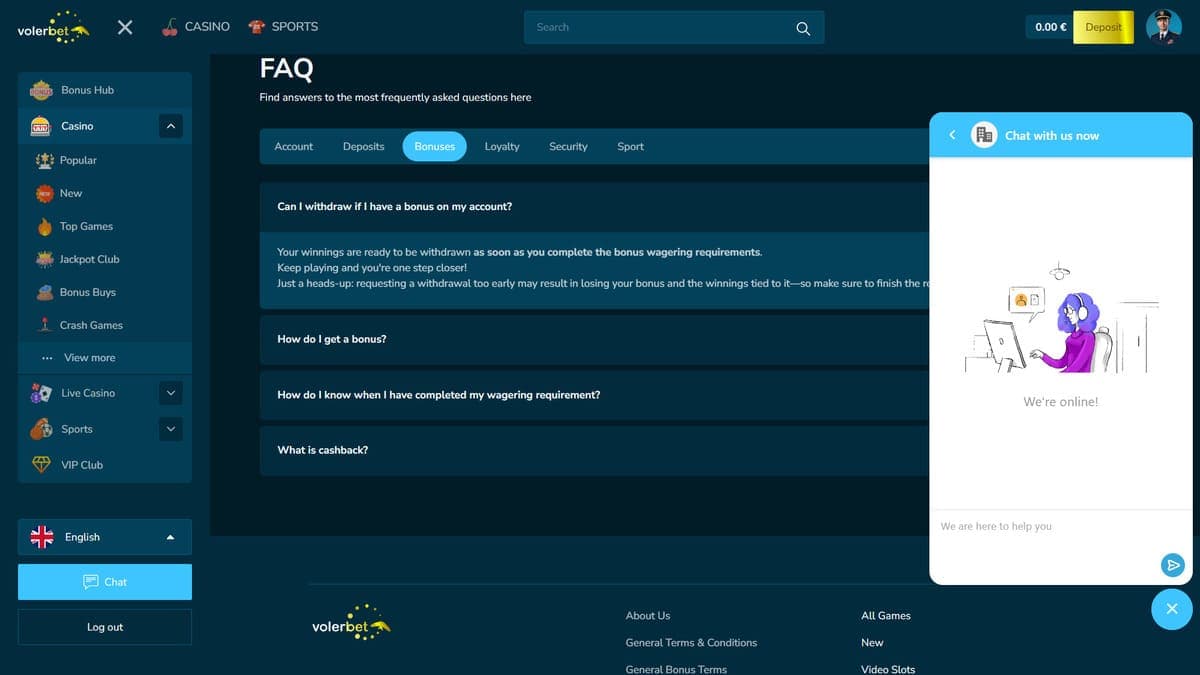Click the jersey Sports icon in header
1200x675 pixels.
pos(257,27)
